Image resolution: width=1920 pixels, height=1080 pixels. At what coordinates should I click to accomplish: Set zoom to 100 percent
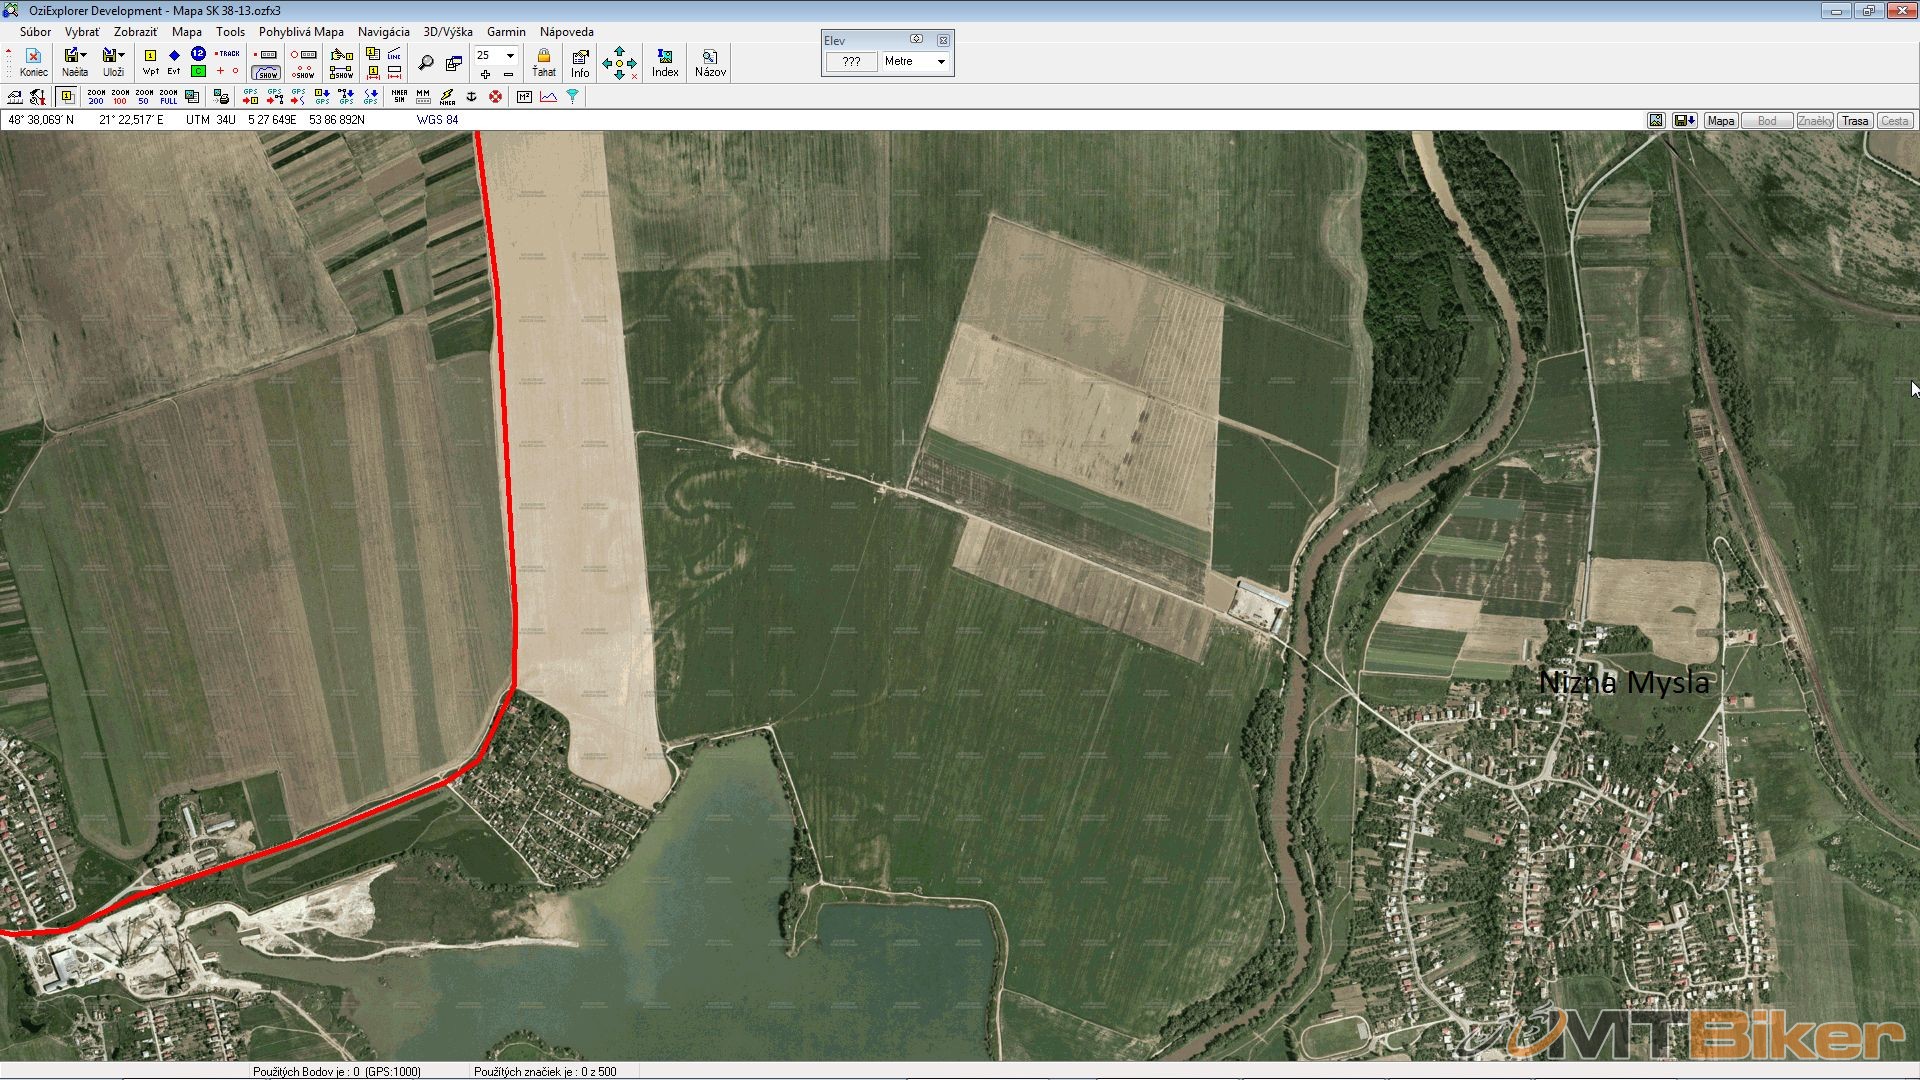(x=120, y=97)
